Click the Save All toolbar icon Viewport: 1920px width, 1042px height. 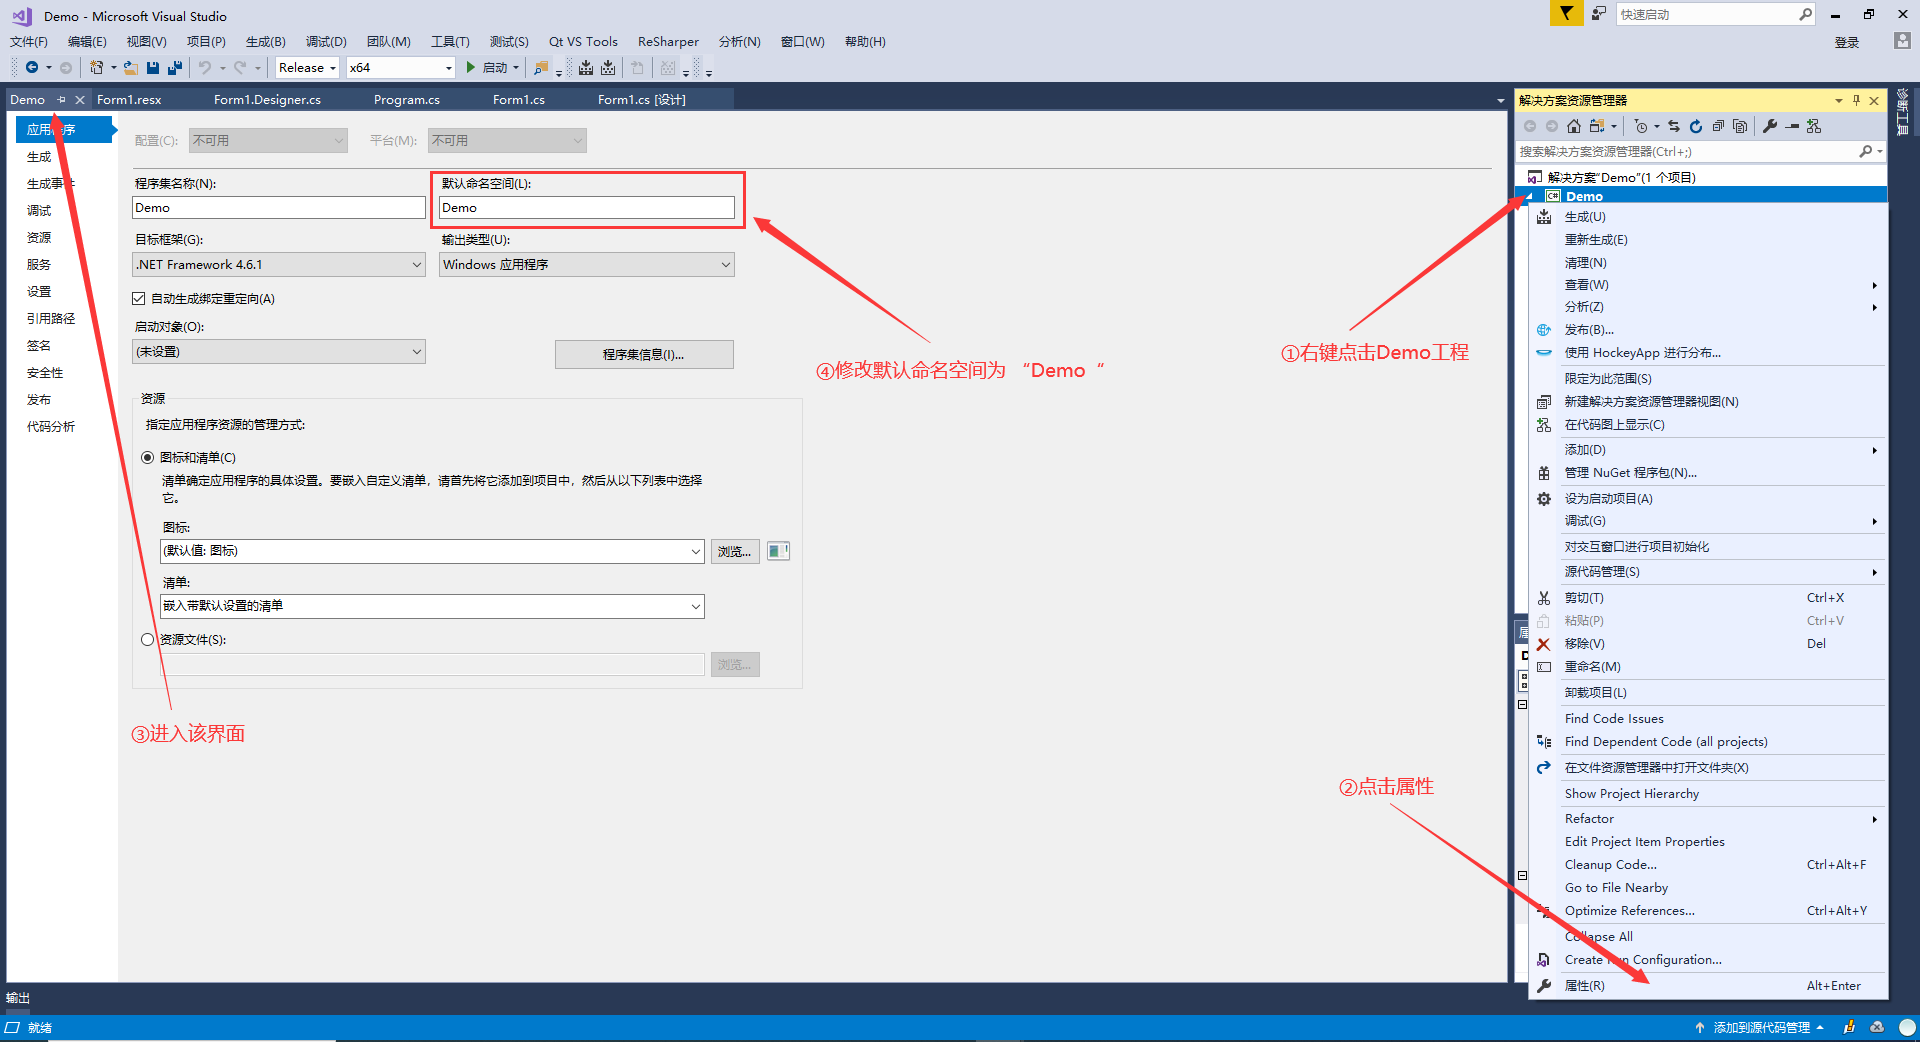point(175,68)
